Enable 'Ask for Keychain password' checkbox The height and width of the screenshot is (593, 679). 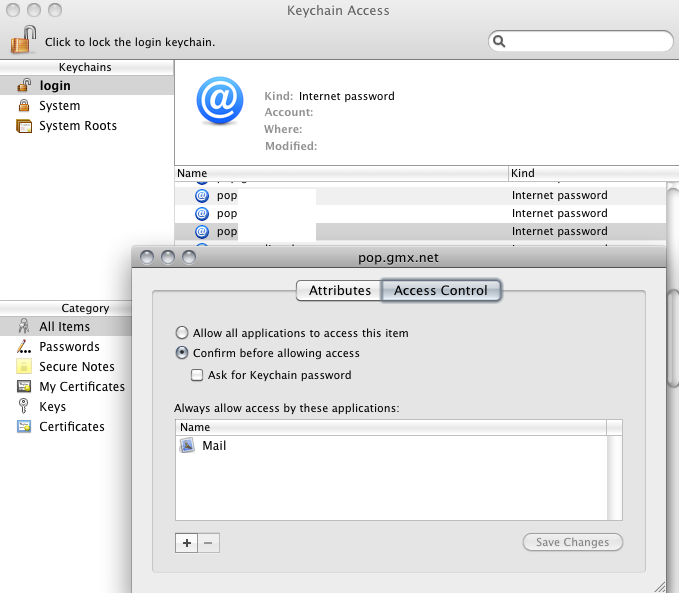[x=197, y=375]
